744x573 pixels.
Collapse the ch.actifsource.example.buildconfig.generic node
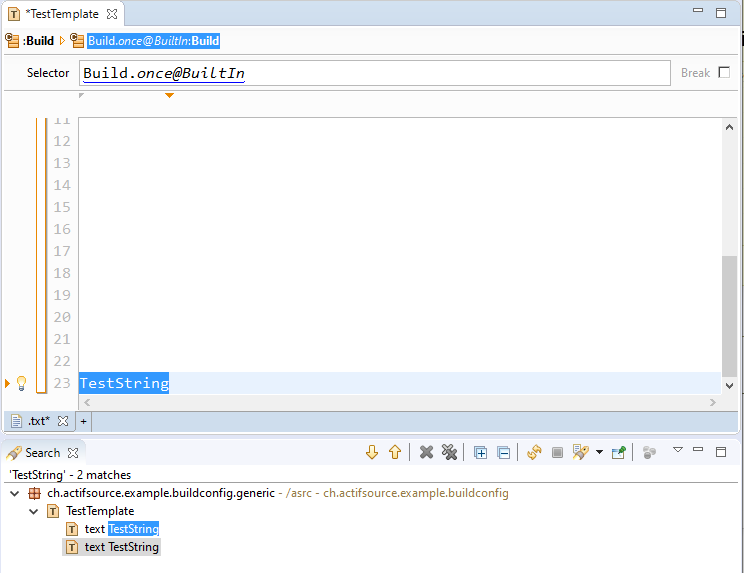[x=15, y=493]
